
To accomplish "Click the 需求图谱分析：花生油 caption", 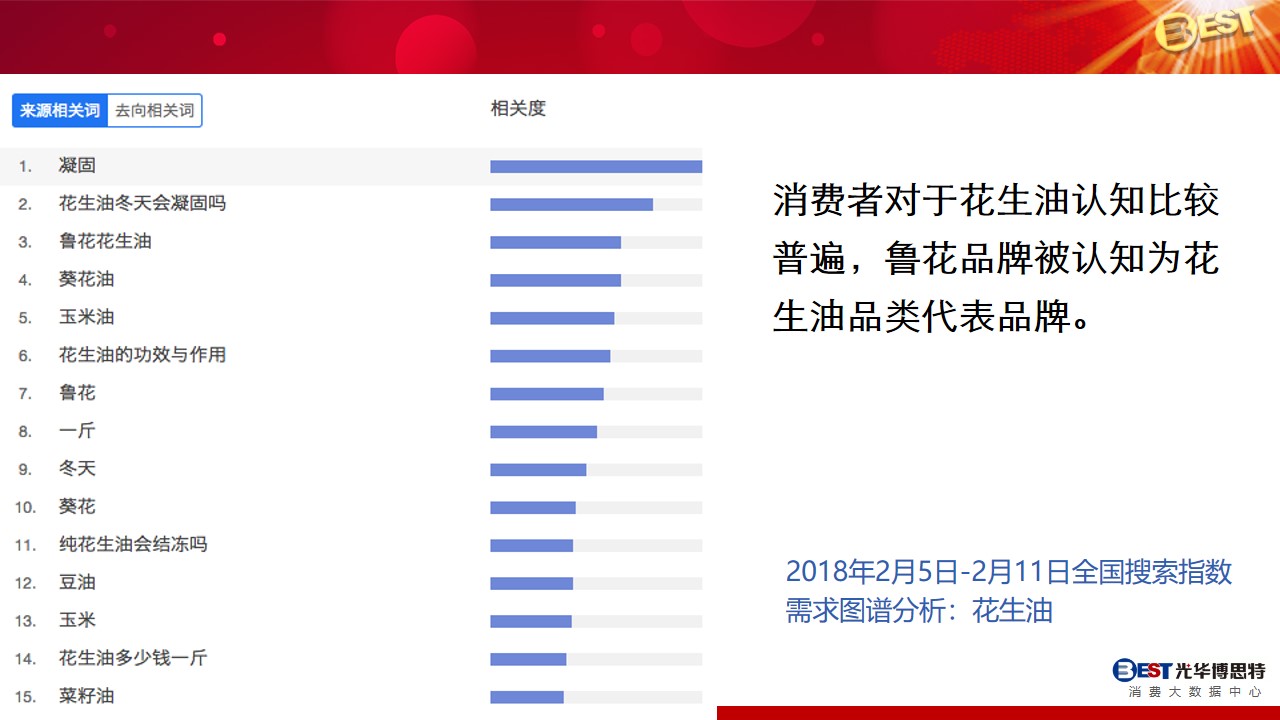I will point(919,610).
